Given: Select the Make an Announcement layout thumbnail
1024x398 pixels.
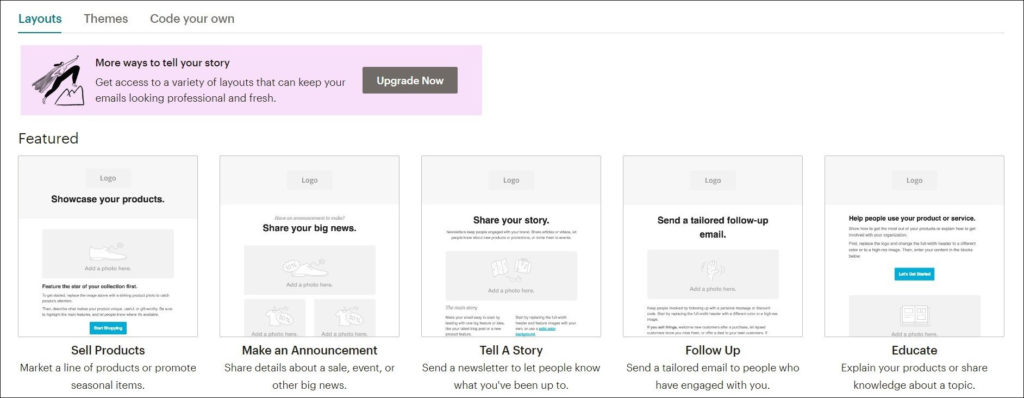Looking at the screenshot, I should 310,246.
